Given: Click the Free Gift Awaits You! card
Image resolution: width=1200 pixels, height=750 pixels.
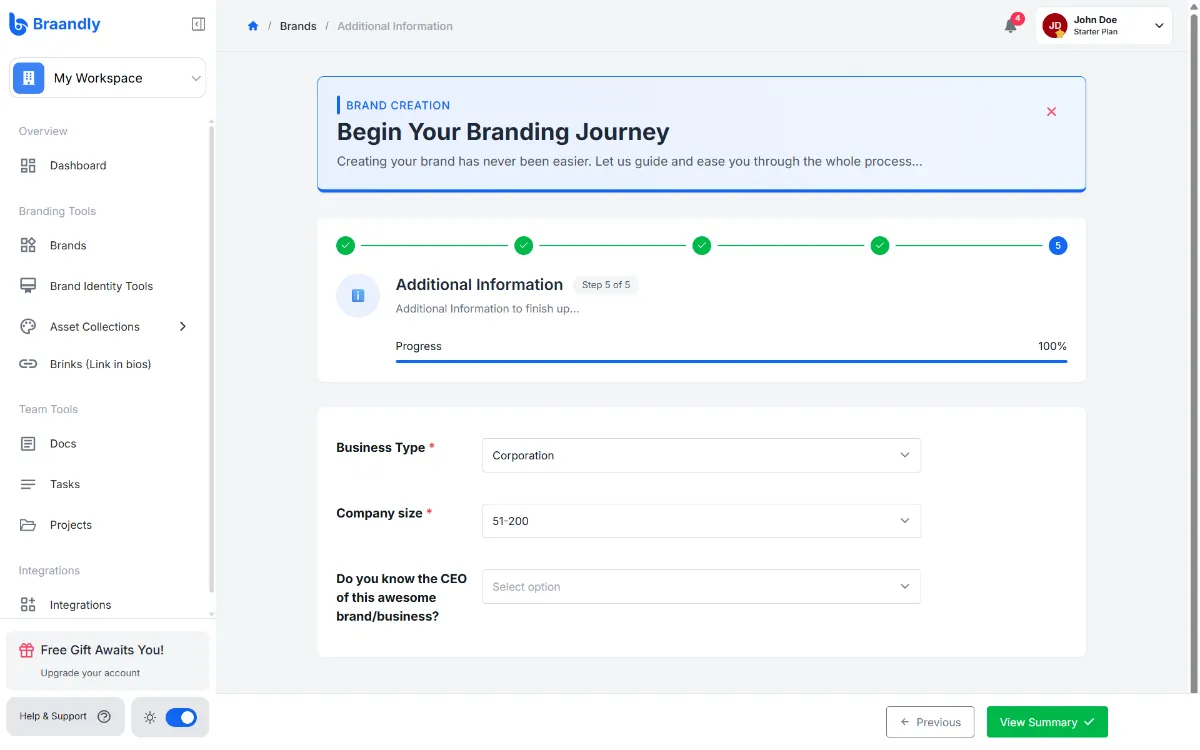Looking at the screenshot, I should (x=108, y=660).
